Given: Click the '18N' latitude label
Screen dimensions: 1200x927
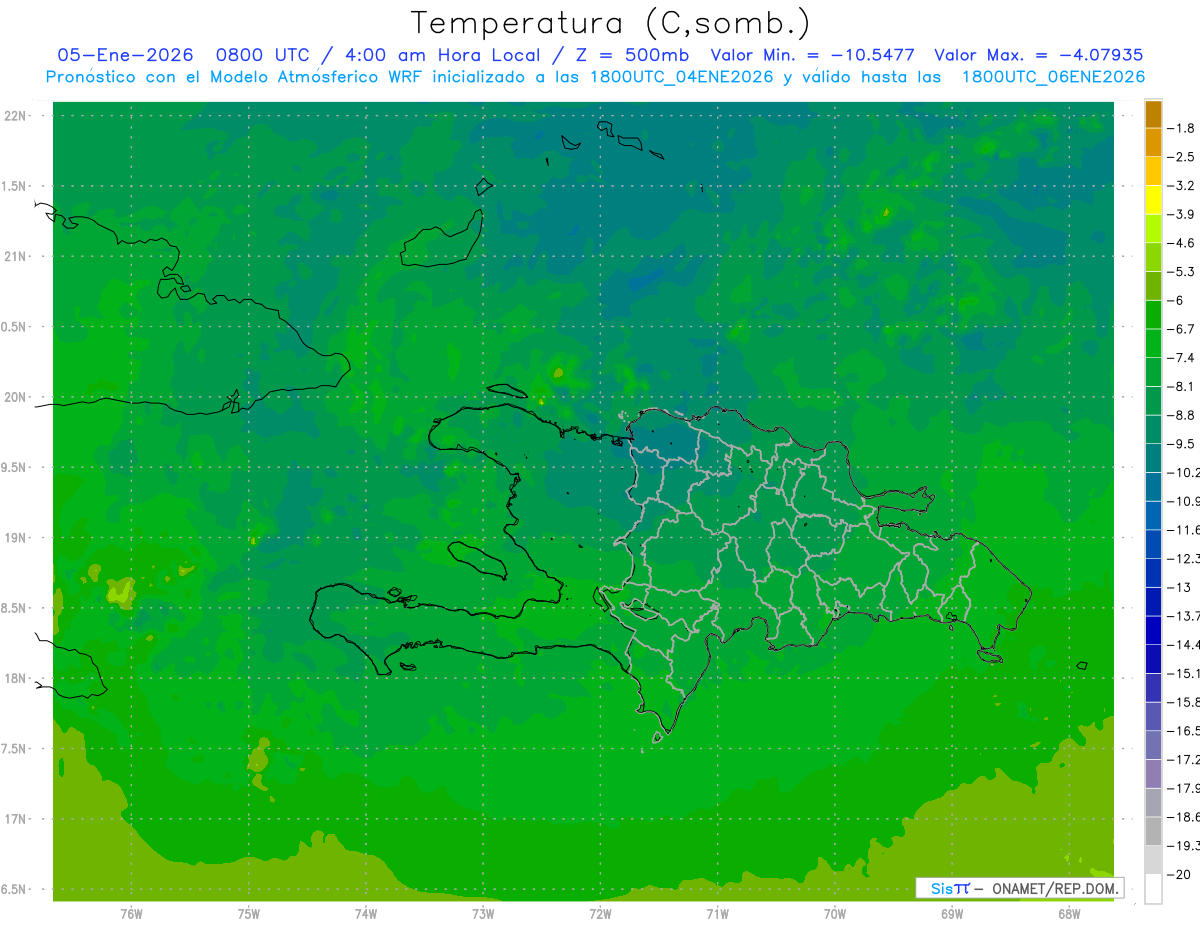Looking at the screenshot, I should 14,678.
